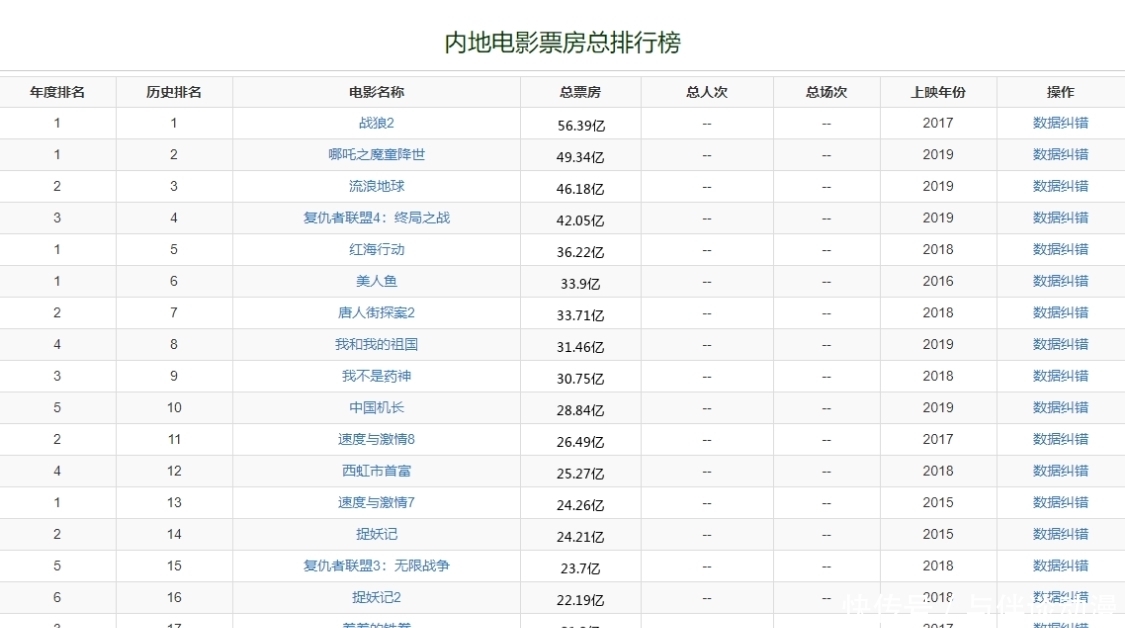
Task: Click 数据纠错 for 流浪地球
Action: (x=1059, y=186)
